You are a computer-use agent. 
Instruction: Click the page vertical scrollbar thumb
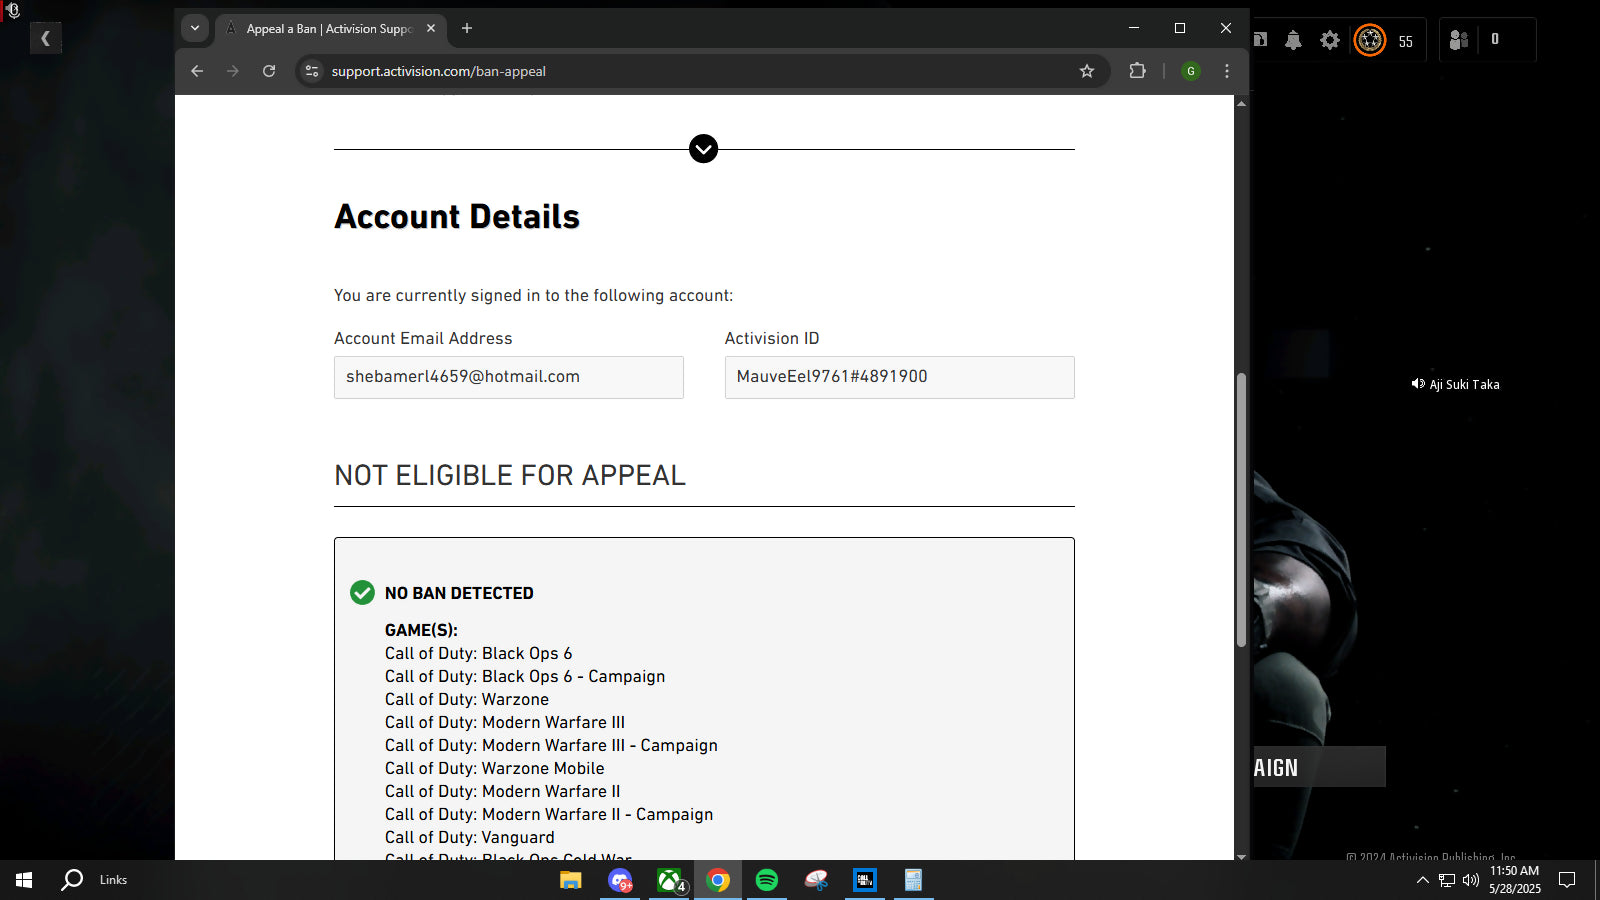tap(1241, 510)
